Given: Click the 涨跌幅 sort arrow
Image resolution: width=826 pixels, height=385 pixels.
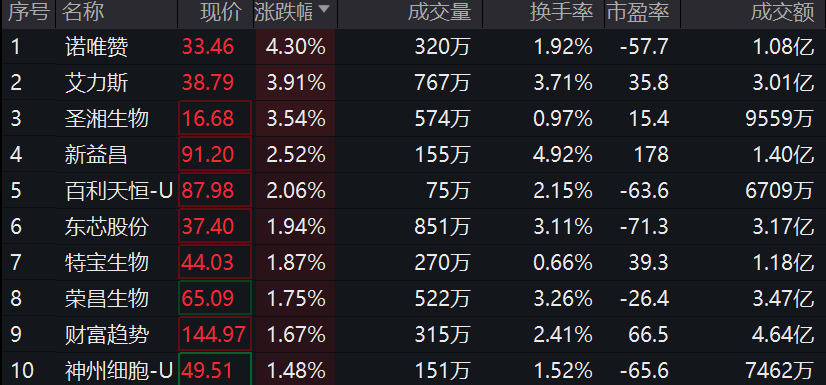Looking at the screenshot, I should (323, 9).
